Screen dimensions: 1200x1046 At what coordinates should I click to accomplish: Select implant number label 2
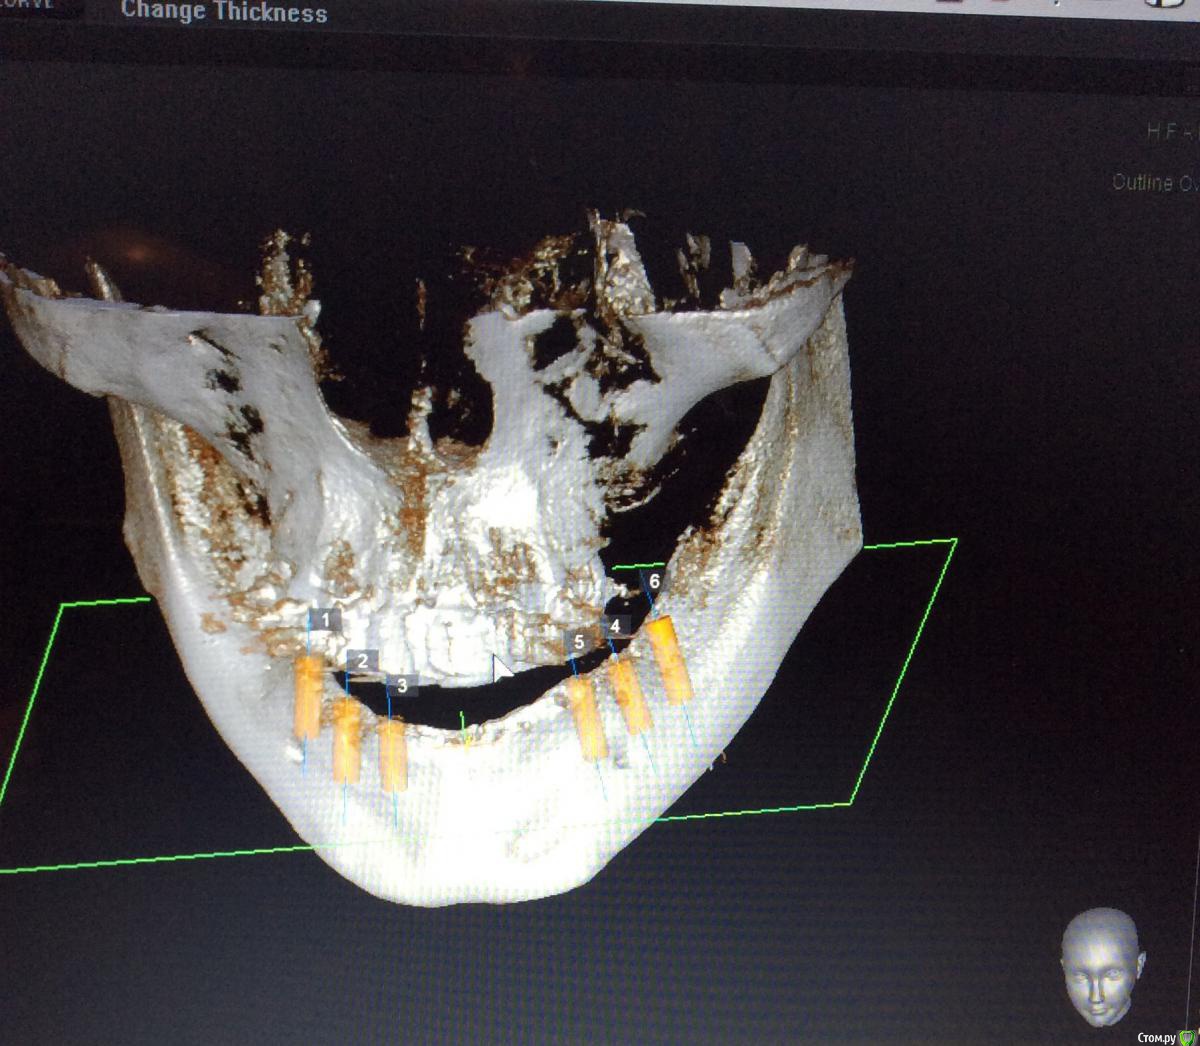(362, 661)
